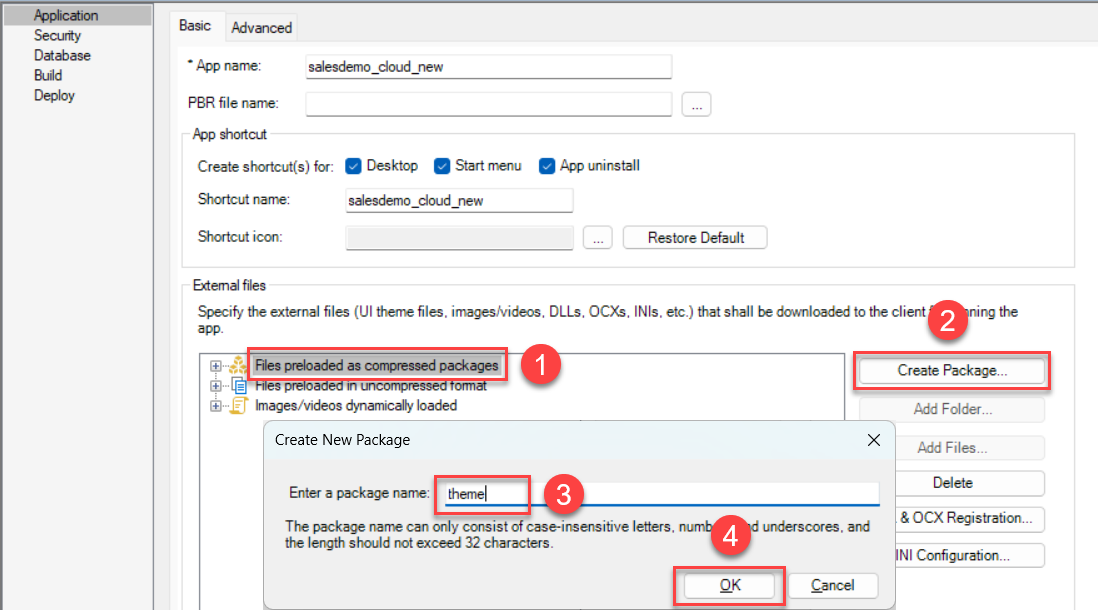Click the compressed packages tree icon
This screenshot has width=1098, height=610.
click(238, 366)
